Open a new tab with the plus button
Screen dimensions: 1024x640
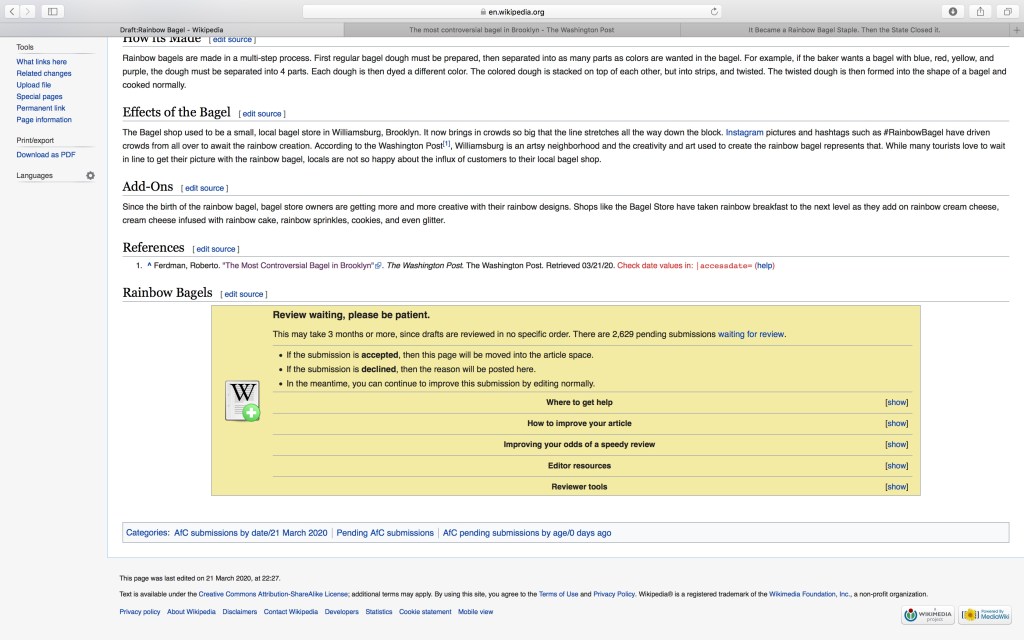[1016, 30]
